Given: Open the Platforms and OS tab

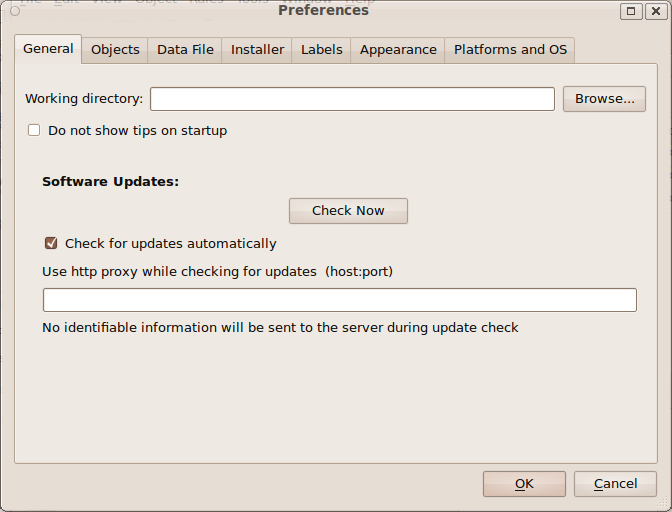Looking at the screenshot, I should click(x=510, y=50).
